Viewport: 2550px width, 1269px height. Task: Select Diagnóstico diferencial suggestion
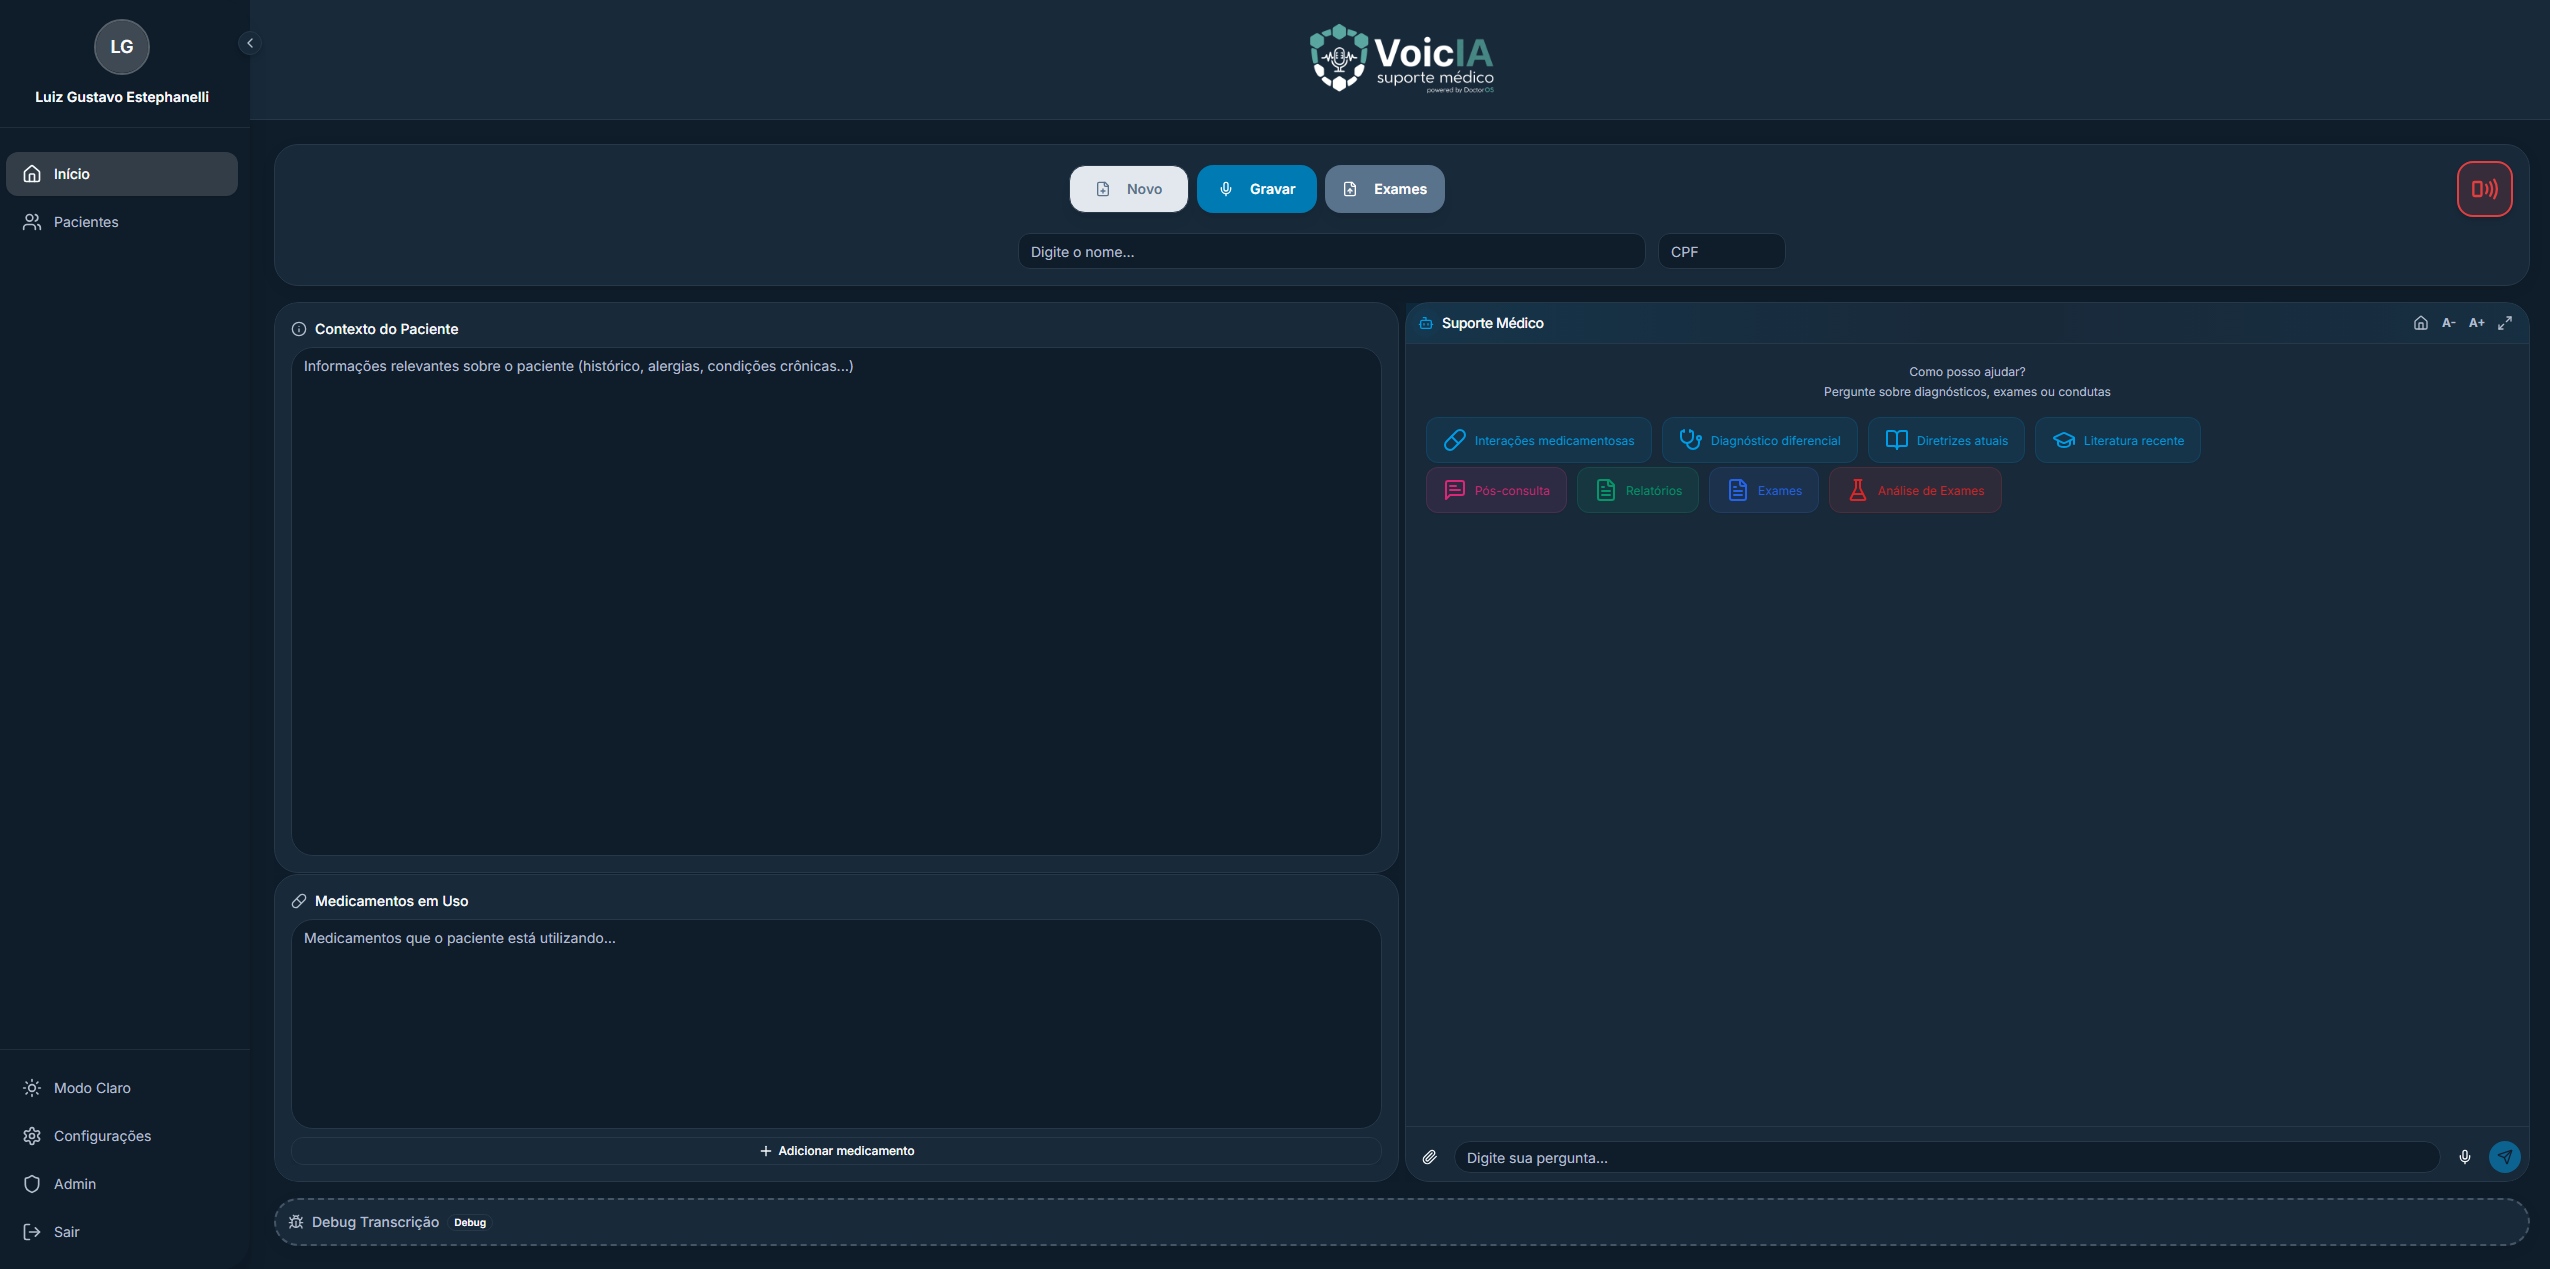coord(1760,440)
